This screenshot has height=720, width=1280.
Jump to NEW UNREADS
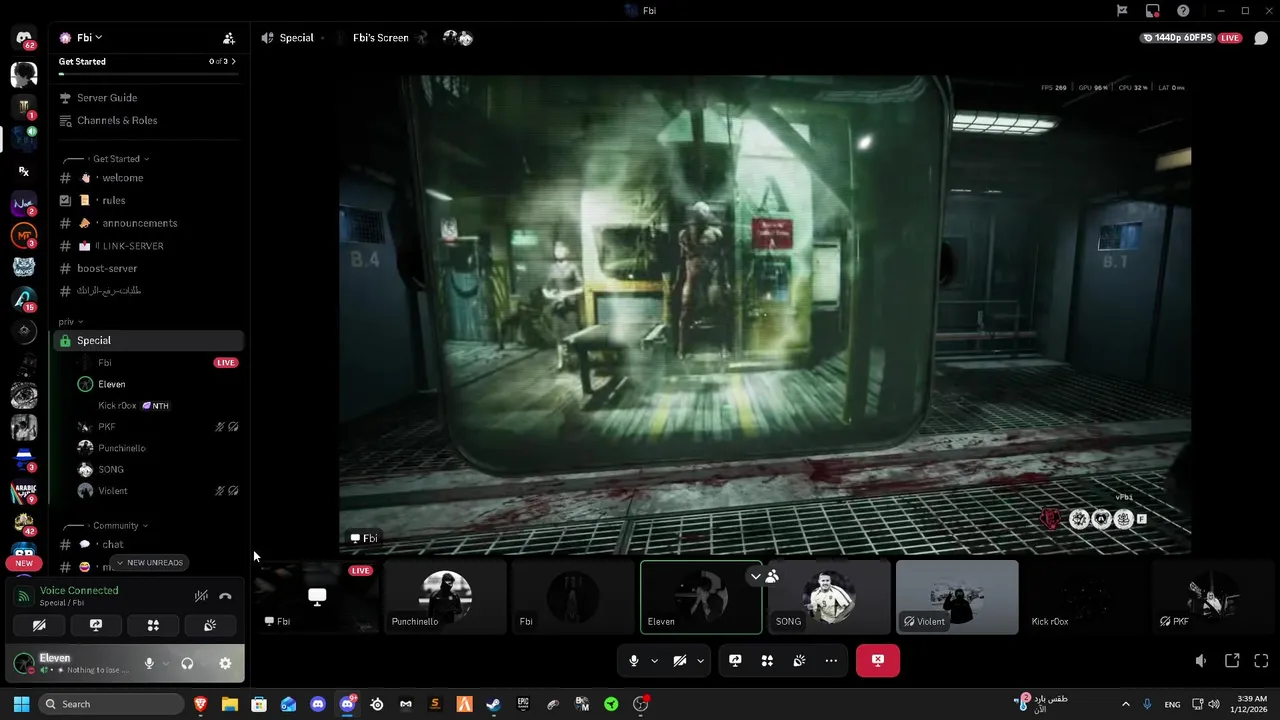pos(150,563)
